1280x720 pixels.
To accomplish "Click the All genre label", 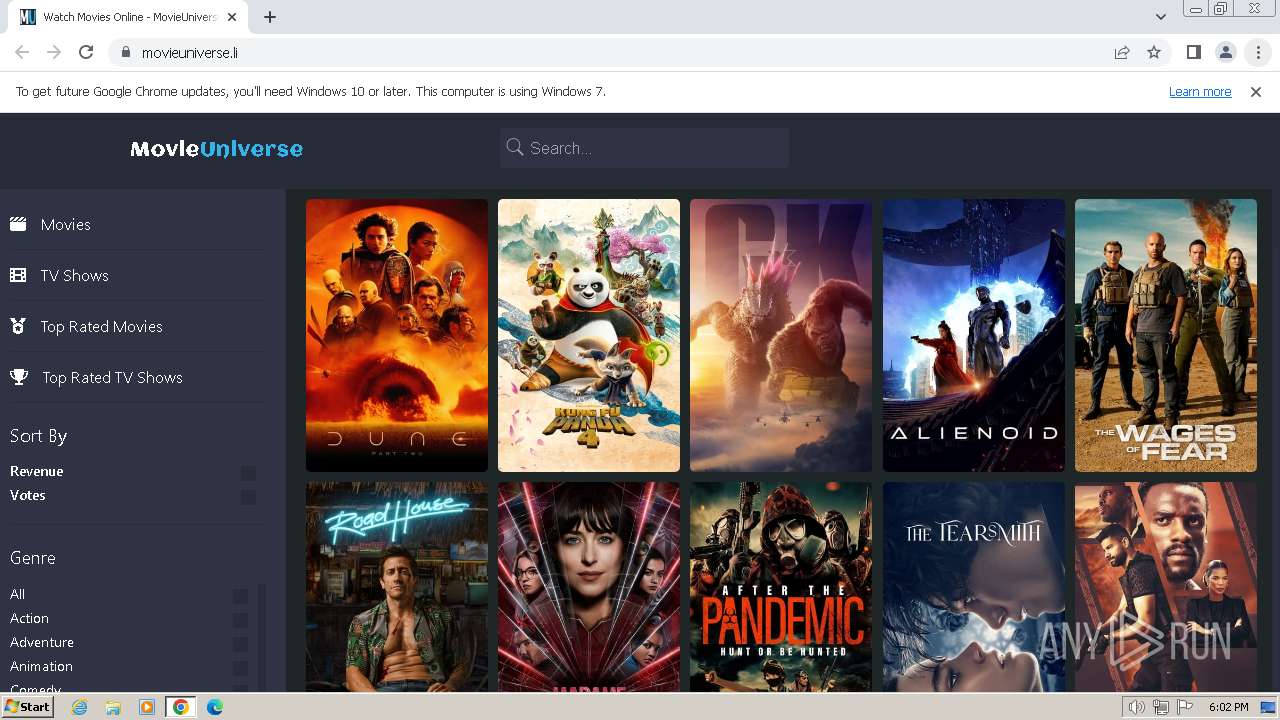I will point(17,594).
